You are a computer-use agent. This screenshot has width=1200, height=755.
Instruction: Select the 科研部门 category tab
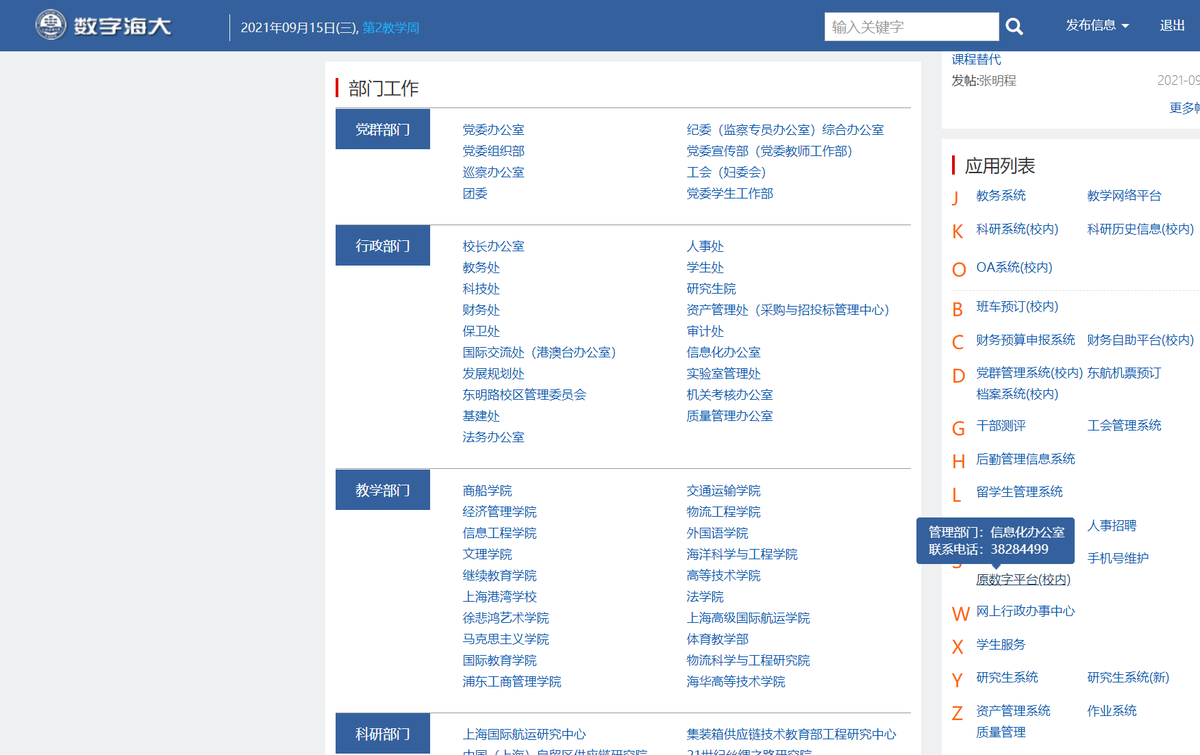tap(383, 734)
